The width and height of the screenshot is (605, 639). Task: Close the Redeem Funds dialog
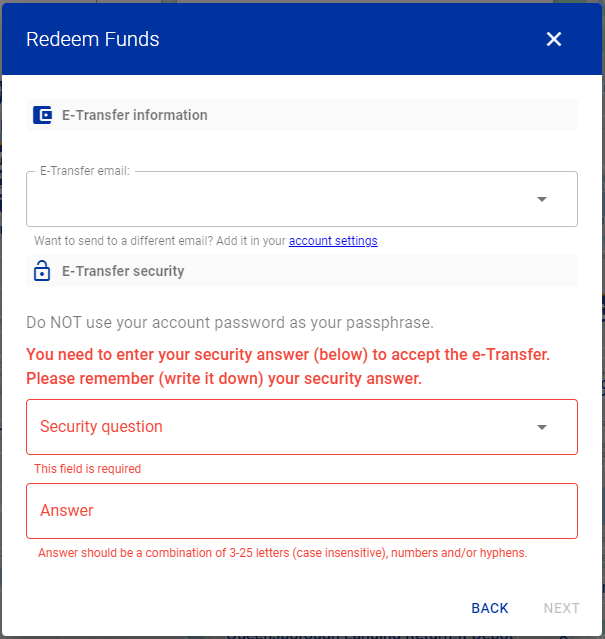(x=554, y=39)
